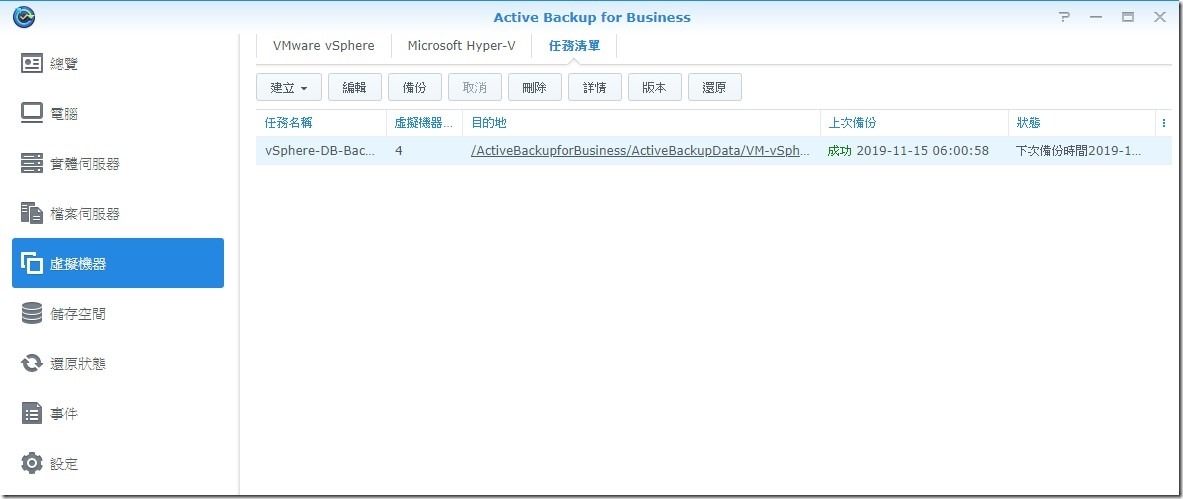Sort by 狀態 column header
Viewport: 1183px width, 499px height.
click(1081, 123)
